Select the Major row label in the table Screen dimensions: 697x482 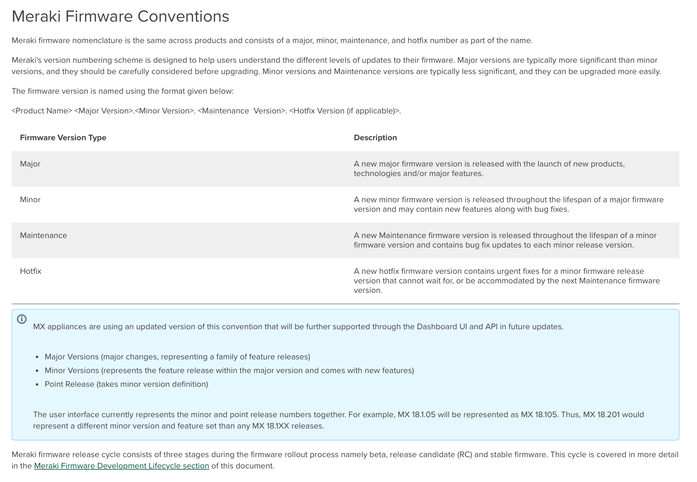[x=31, y=163]
